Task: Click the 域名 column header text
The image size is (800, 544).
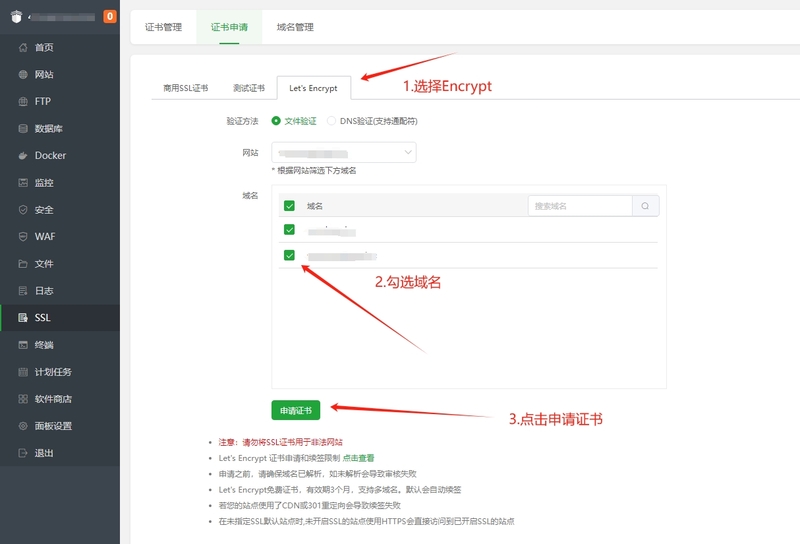Action: click(x=314, y=206)
